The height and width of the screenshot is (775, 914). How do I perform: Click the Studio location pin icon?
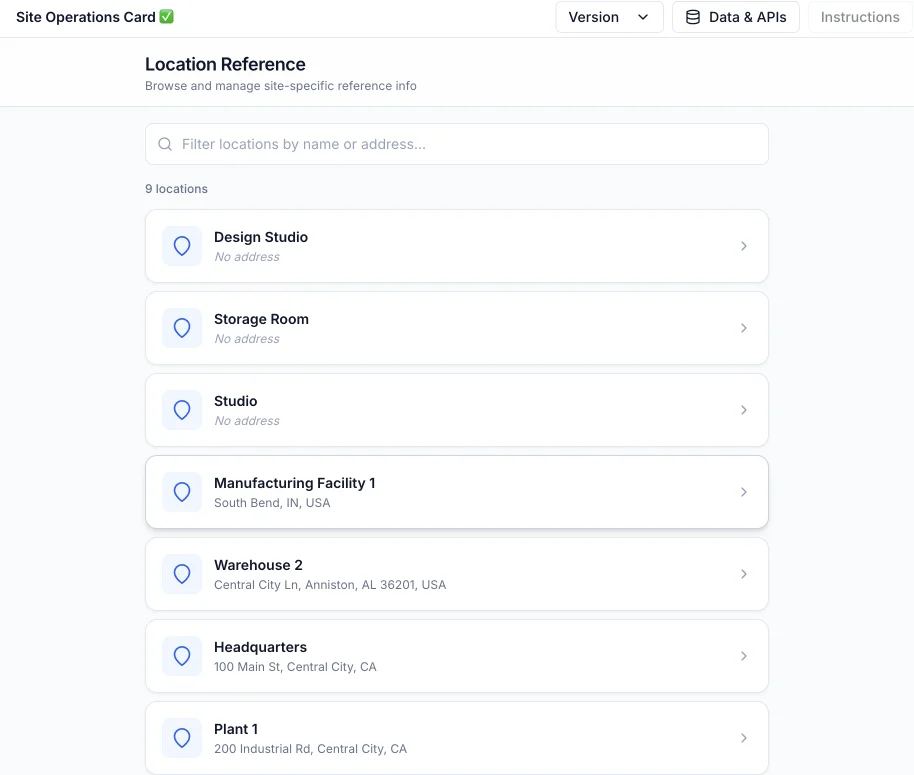coord(182,410)
